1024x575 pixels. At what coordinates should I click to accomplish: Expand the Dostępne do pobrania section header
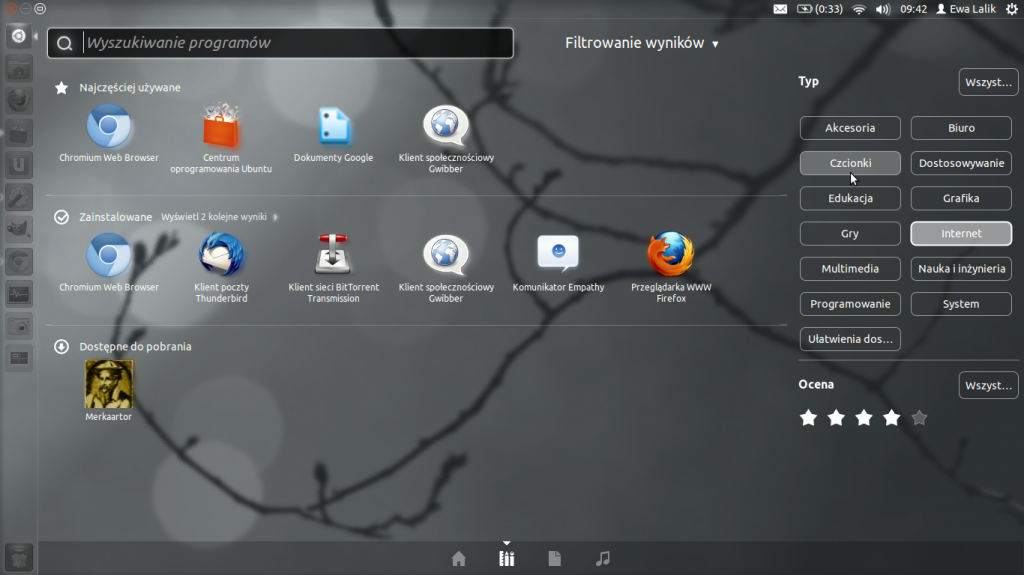point(123,346)
